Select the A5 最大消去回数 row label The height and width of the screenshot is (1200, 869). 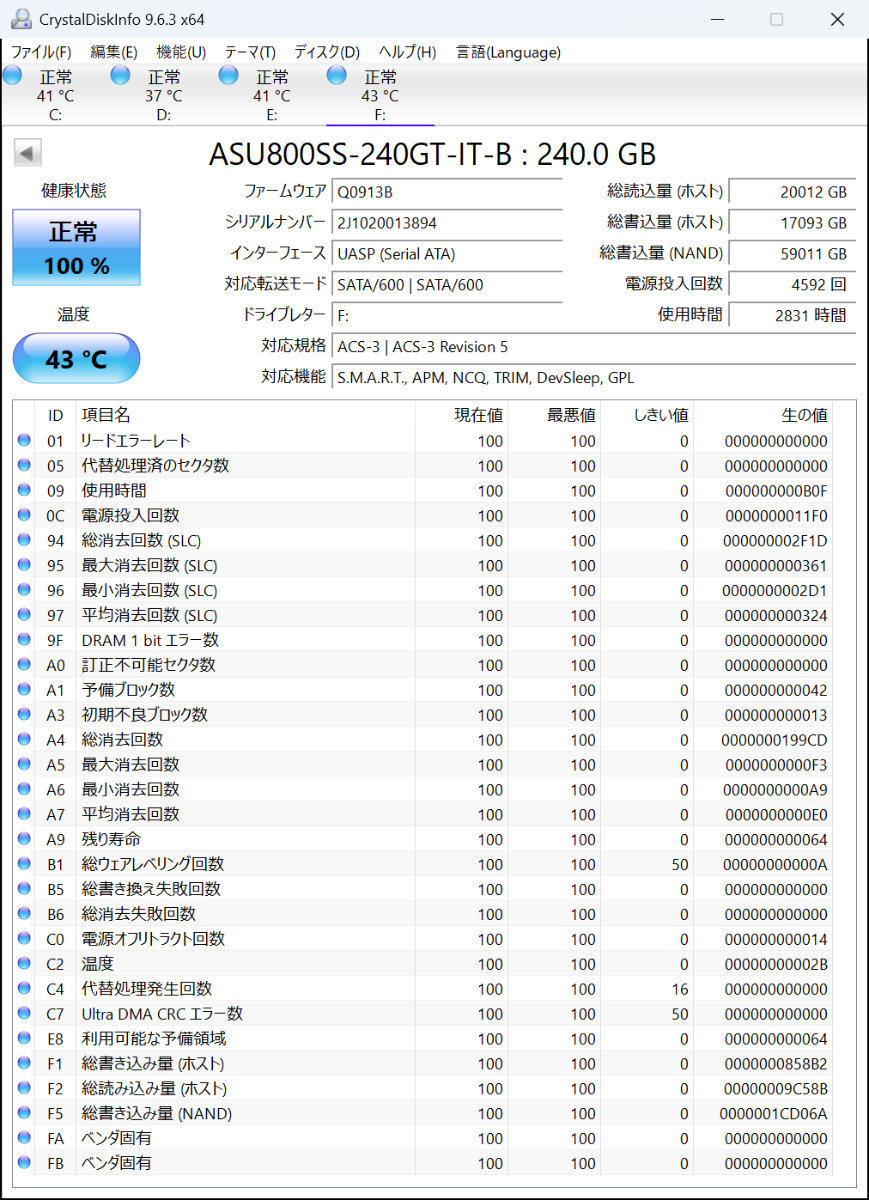[x=130, y=764]
